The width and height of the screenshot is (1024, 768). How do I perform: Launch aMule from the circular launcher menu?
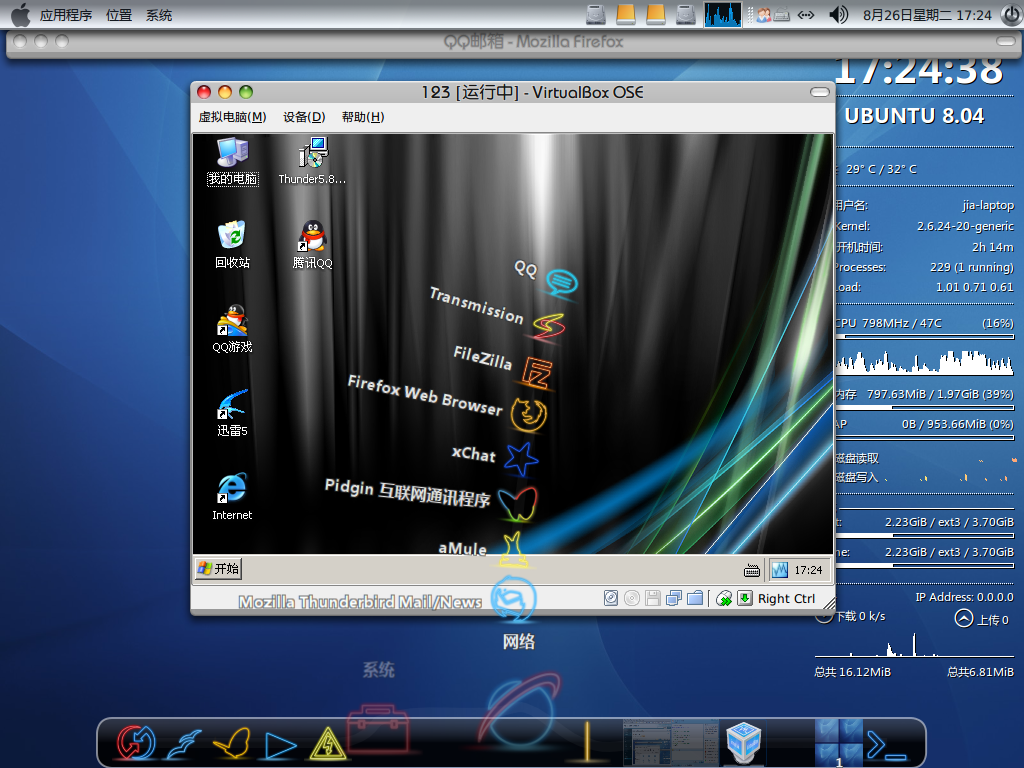point(513,549)
